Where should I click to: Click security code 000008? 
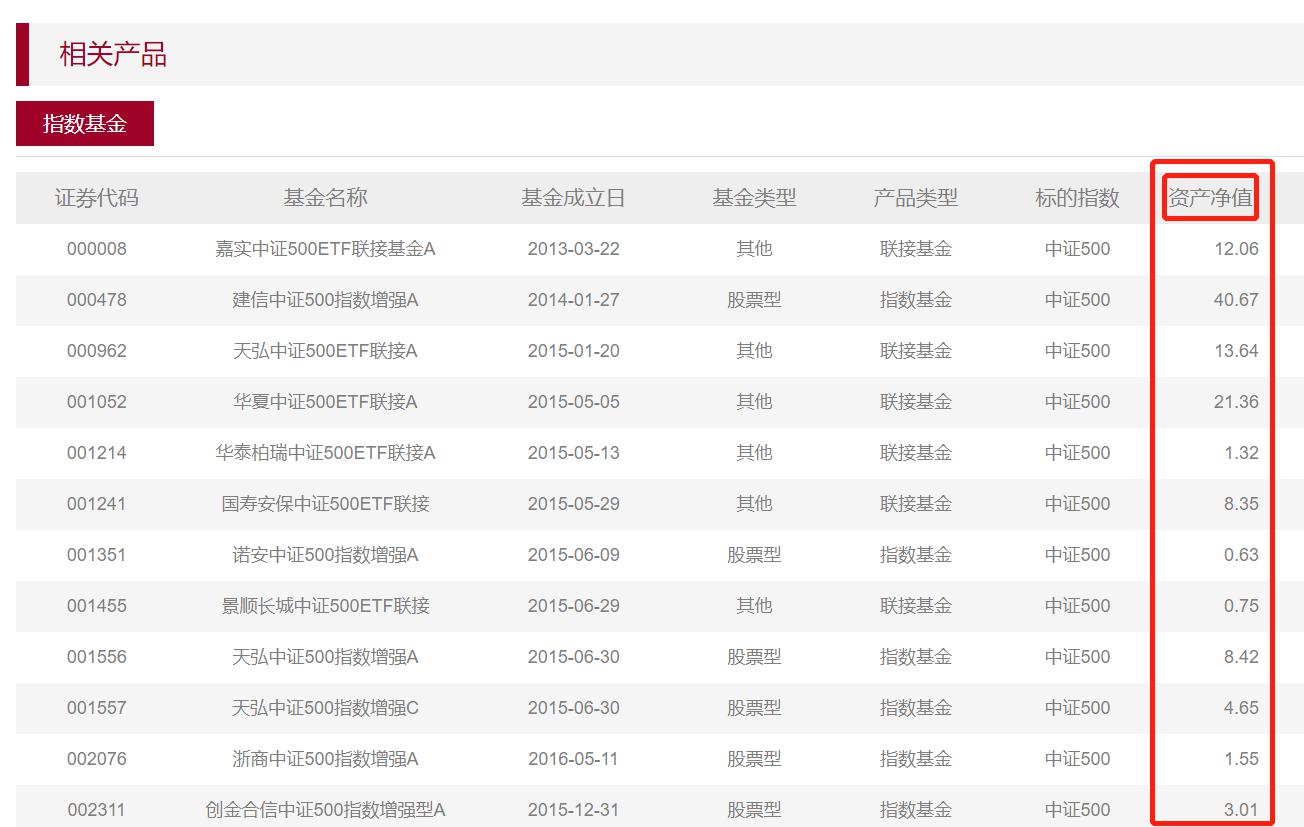tap(97, 249)
